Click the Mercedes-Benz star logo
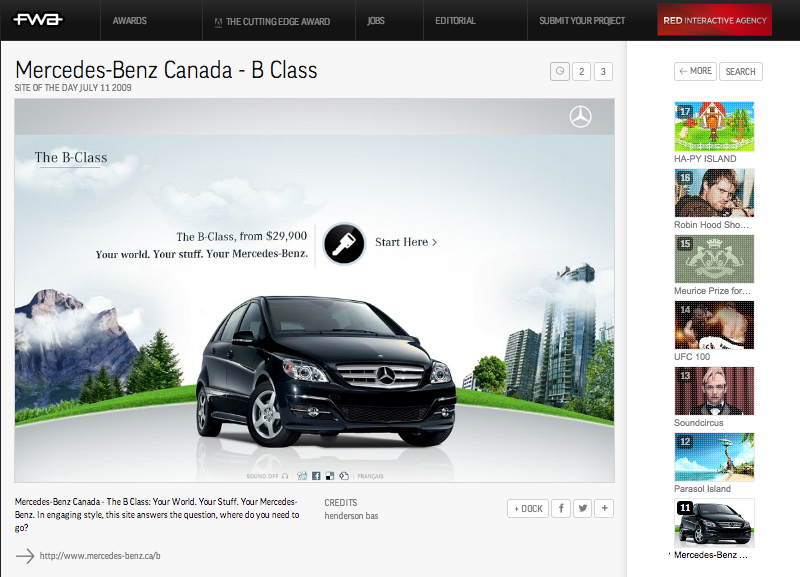800x577 pixels. coord(580,117)
